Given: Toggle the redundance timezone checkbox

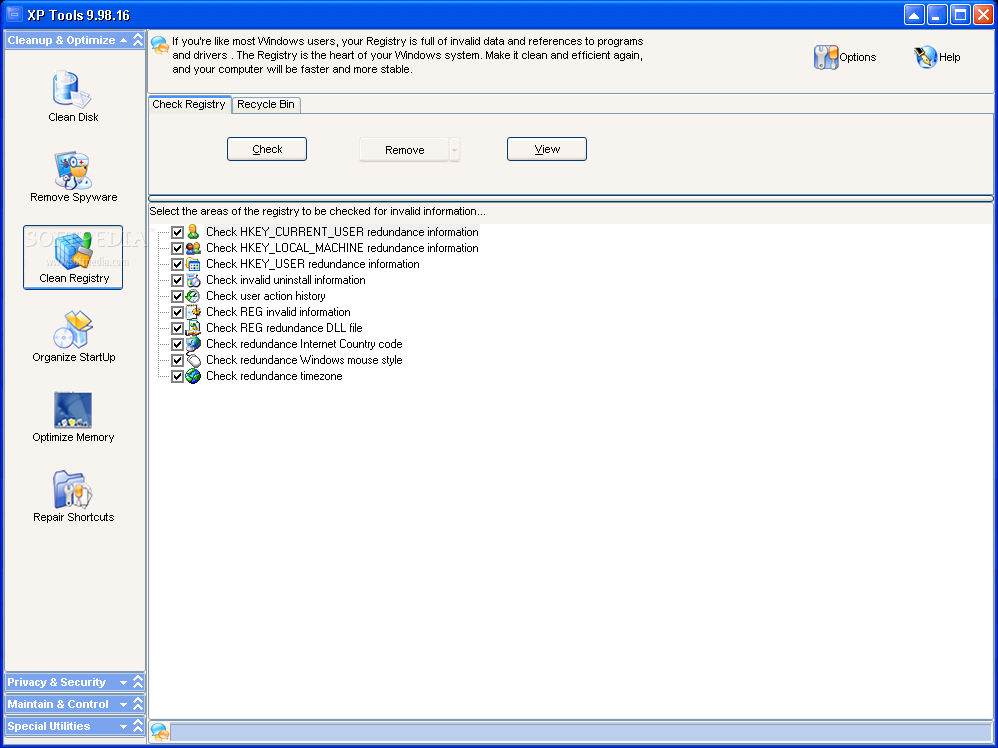Looking at the screenshot, I should (178, 376).
